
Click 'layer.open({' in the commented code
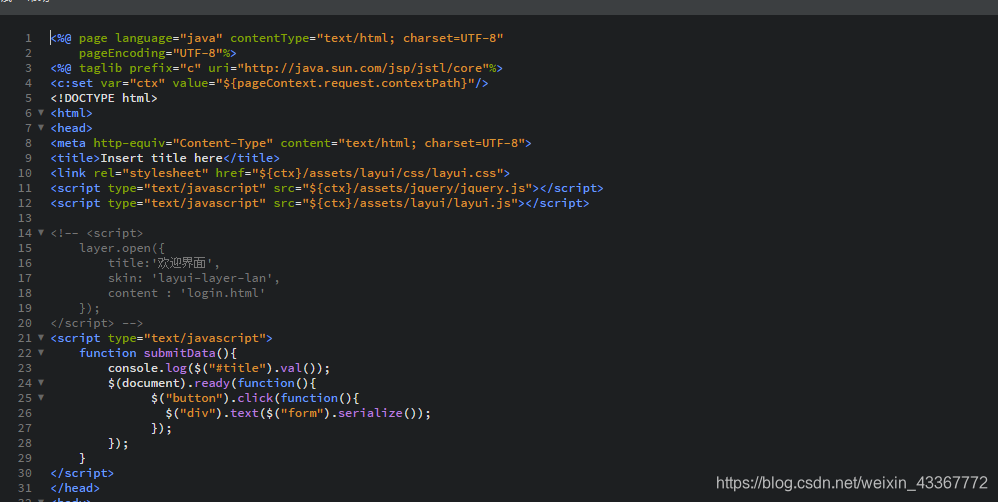(x=122, y=248)
